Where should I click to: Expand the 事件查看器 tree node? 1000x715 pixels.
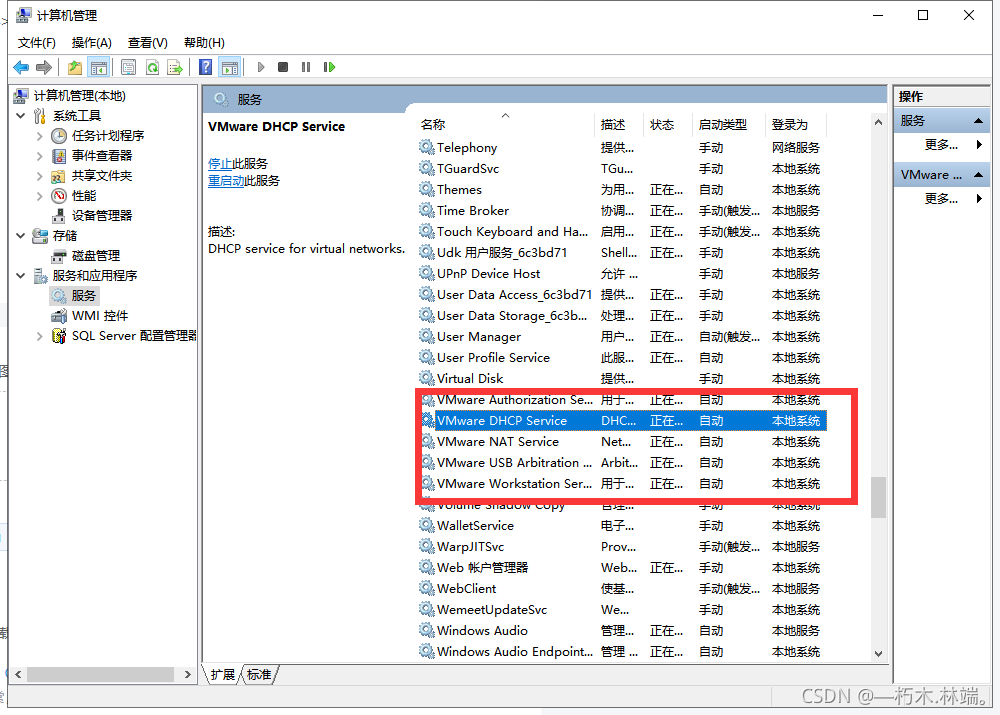[40, 156]
